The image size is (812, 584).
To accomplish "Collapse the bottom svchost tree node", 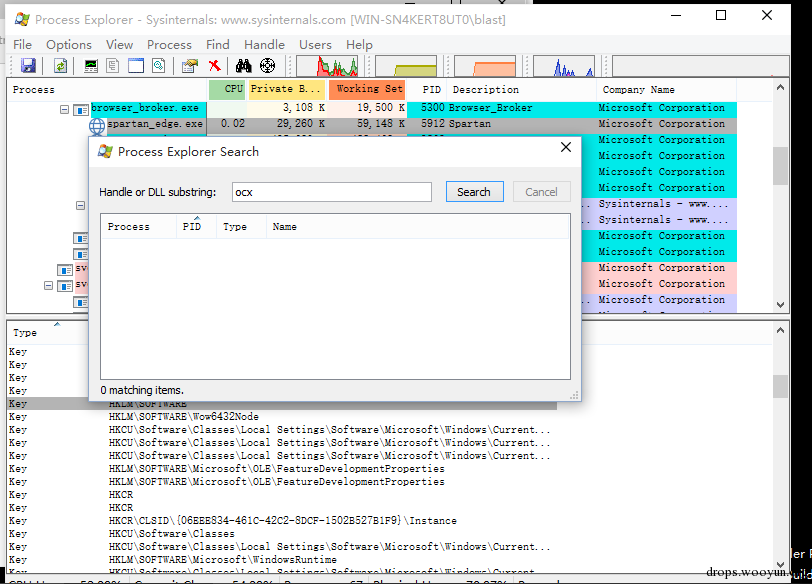I will pyautogui.click(x=48, y=286).
